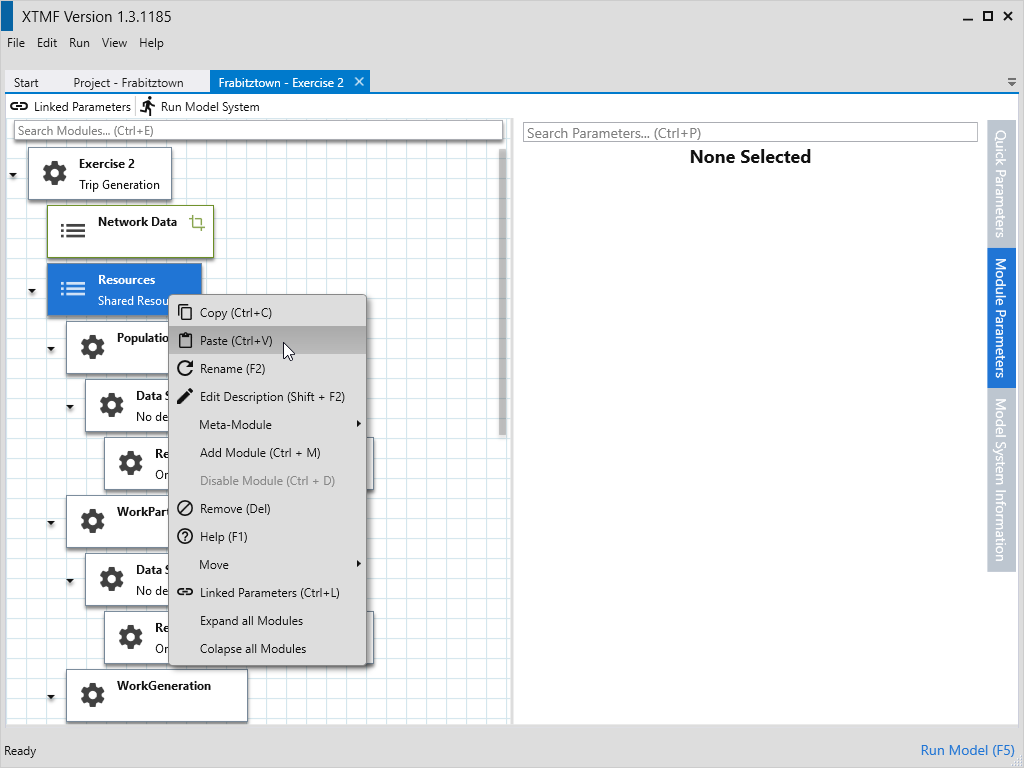This screenshot has width=1024, height=768.
Task: Click the green crop icon on Network Data
Action: point(197,223)
